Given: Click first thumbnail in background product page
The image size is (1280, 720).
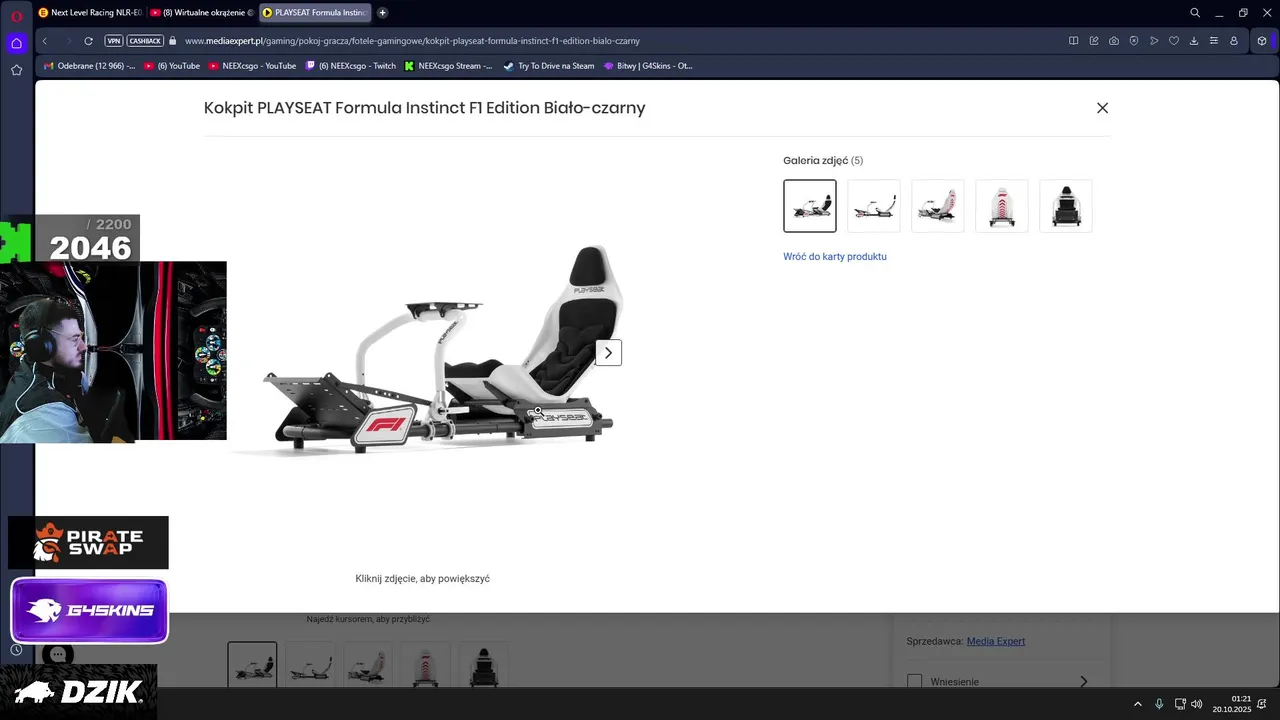Looking at the screenshot, I should (x=252, y=665).
